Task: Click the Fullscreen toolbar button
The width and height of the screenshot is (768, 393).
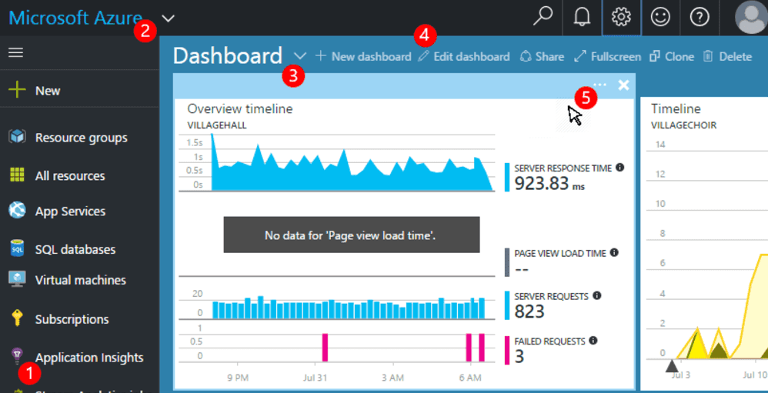Action: pos(607,57)
